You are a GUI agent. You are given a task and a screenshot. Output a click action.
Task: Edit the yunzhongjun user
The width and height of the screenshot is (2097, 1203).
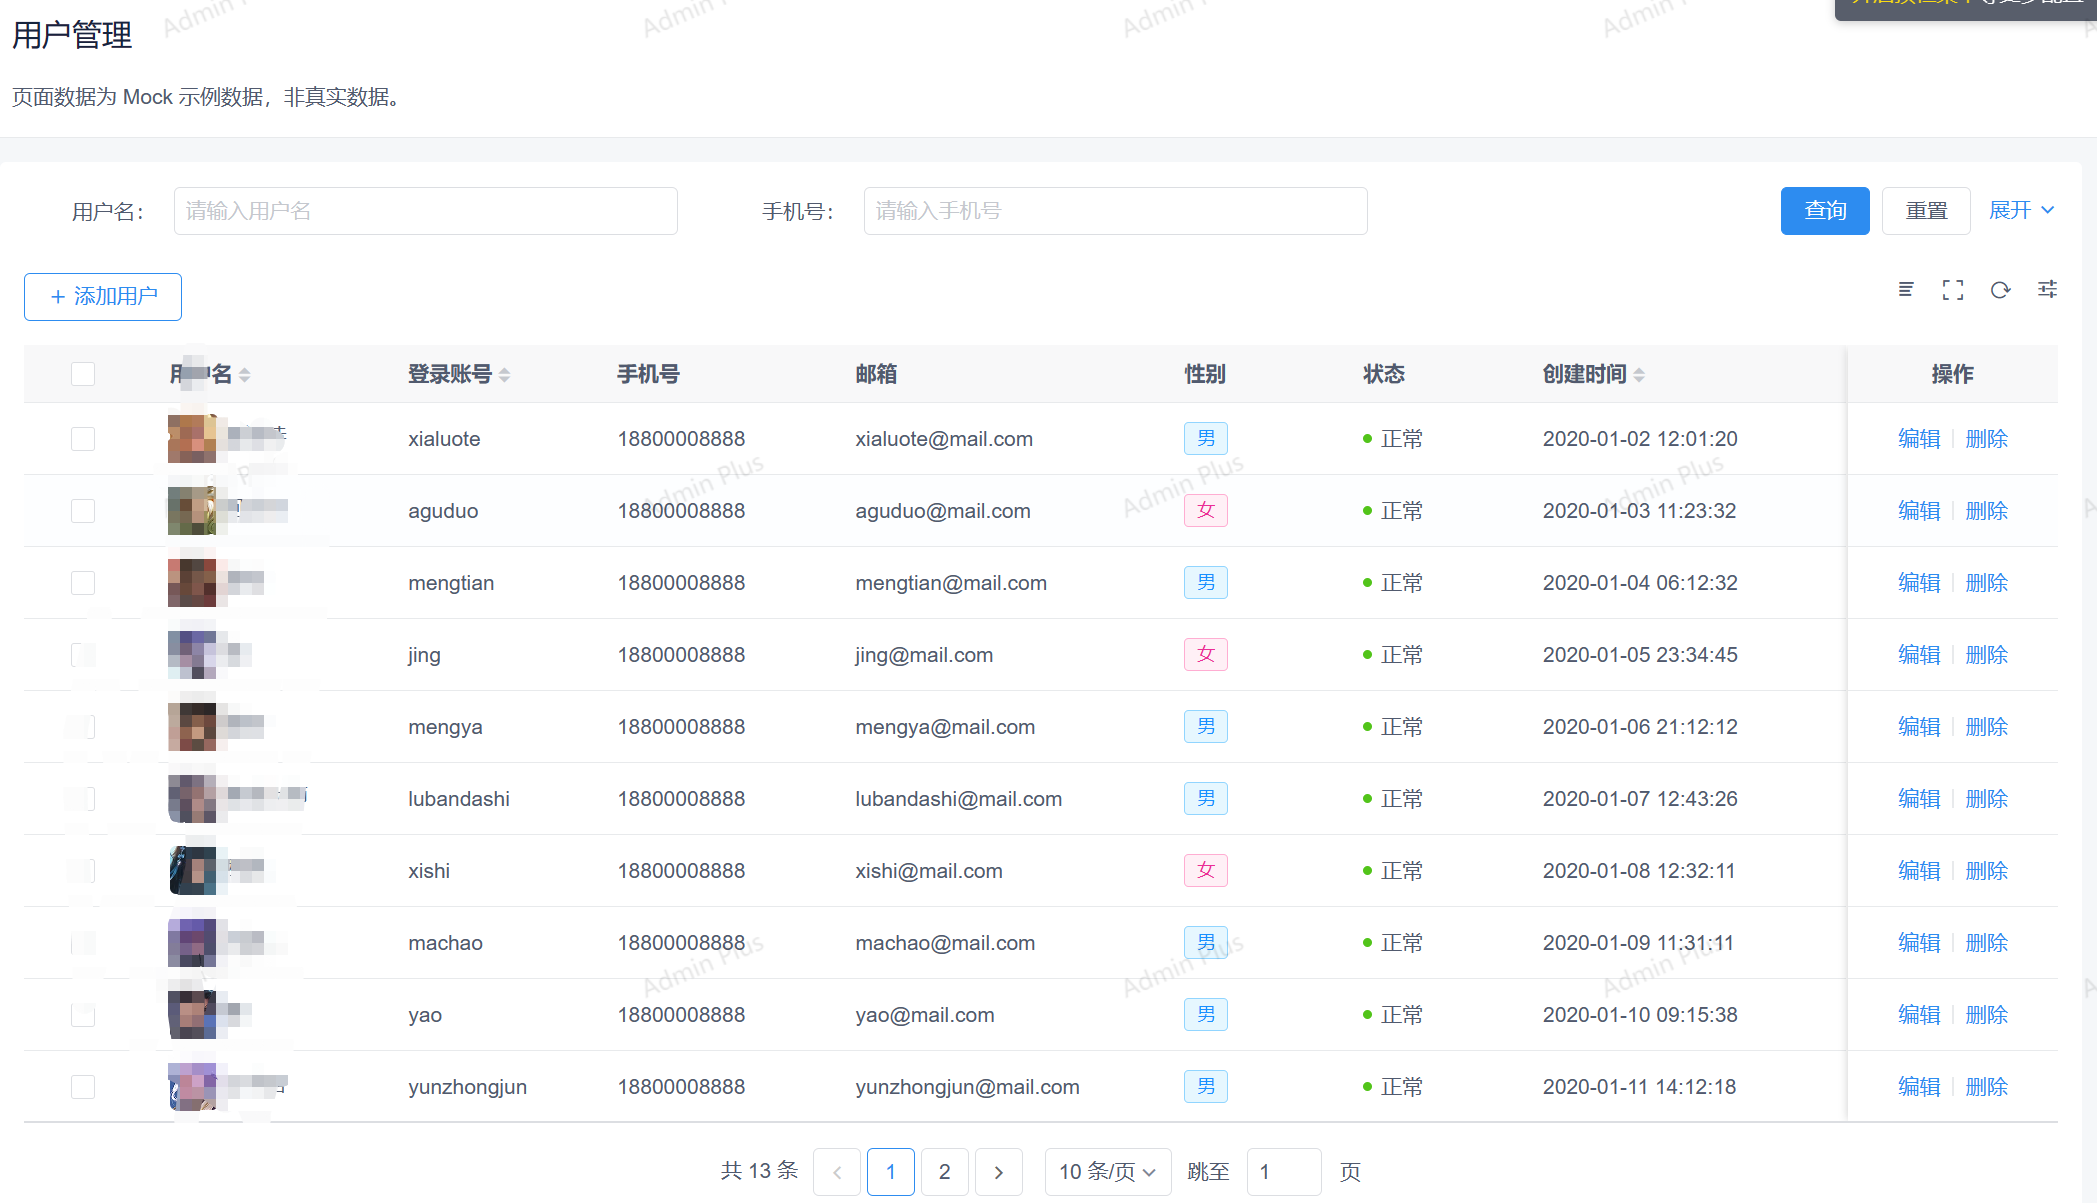pyautogui.click(x=1919, y=1087)
